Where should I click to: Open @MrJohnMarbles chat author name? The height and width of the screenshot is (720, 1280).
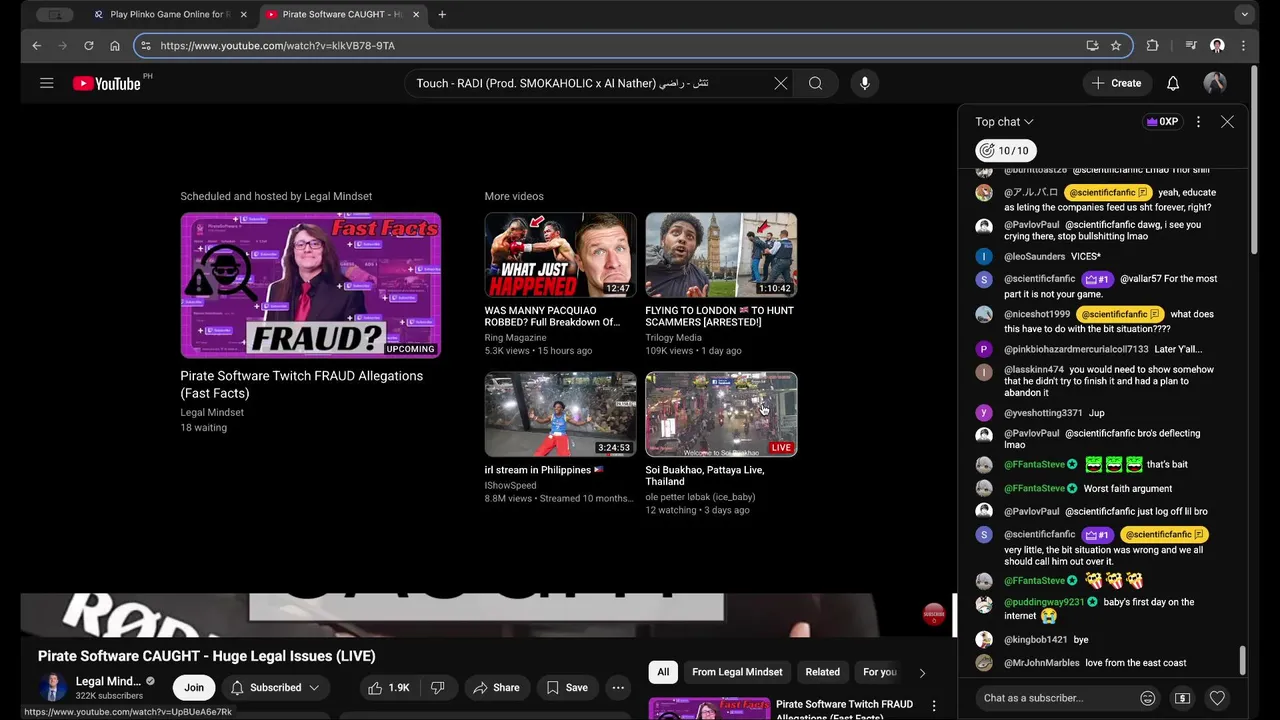click(1042, 663)
